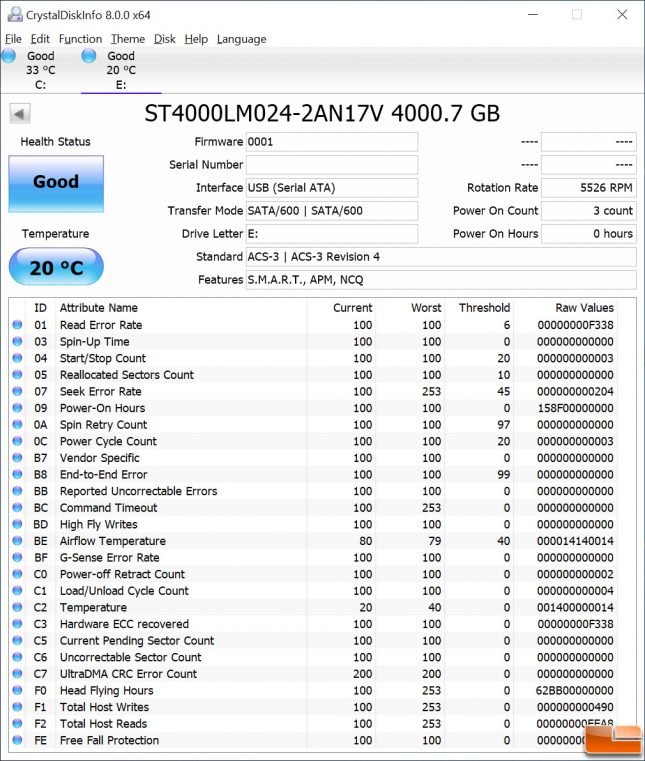Viewport: 645px width, 761px height.
Task: Click the status icon for Start/Stop Count
Action: pyautogui.click(x=17, y=358)
